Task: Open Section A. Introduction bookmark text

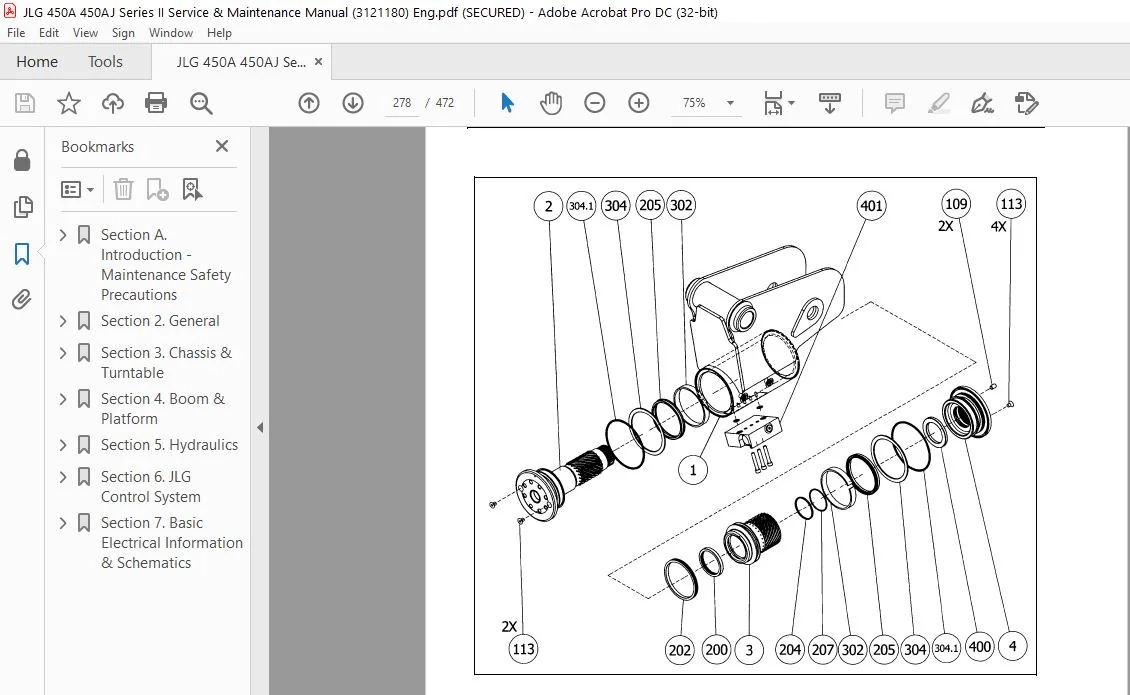Action: [166, 265]
